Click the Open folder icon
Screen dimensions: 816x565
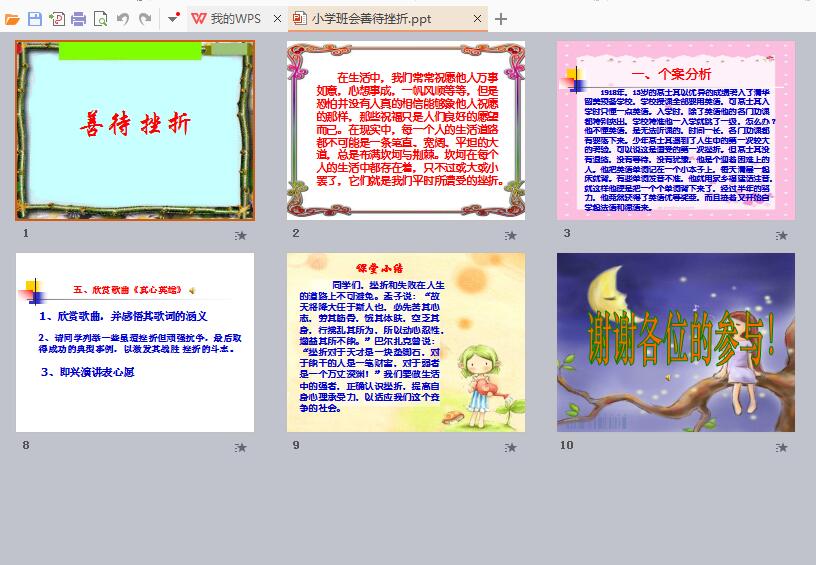pyautogui.click(x=12, y=20)
